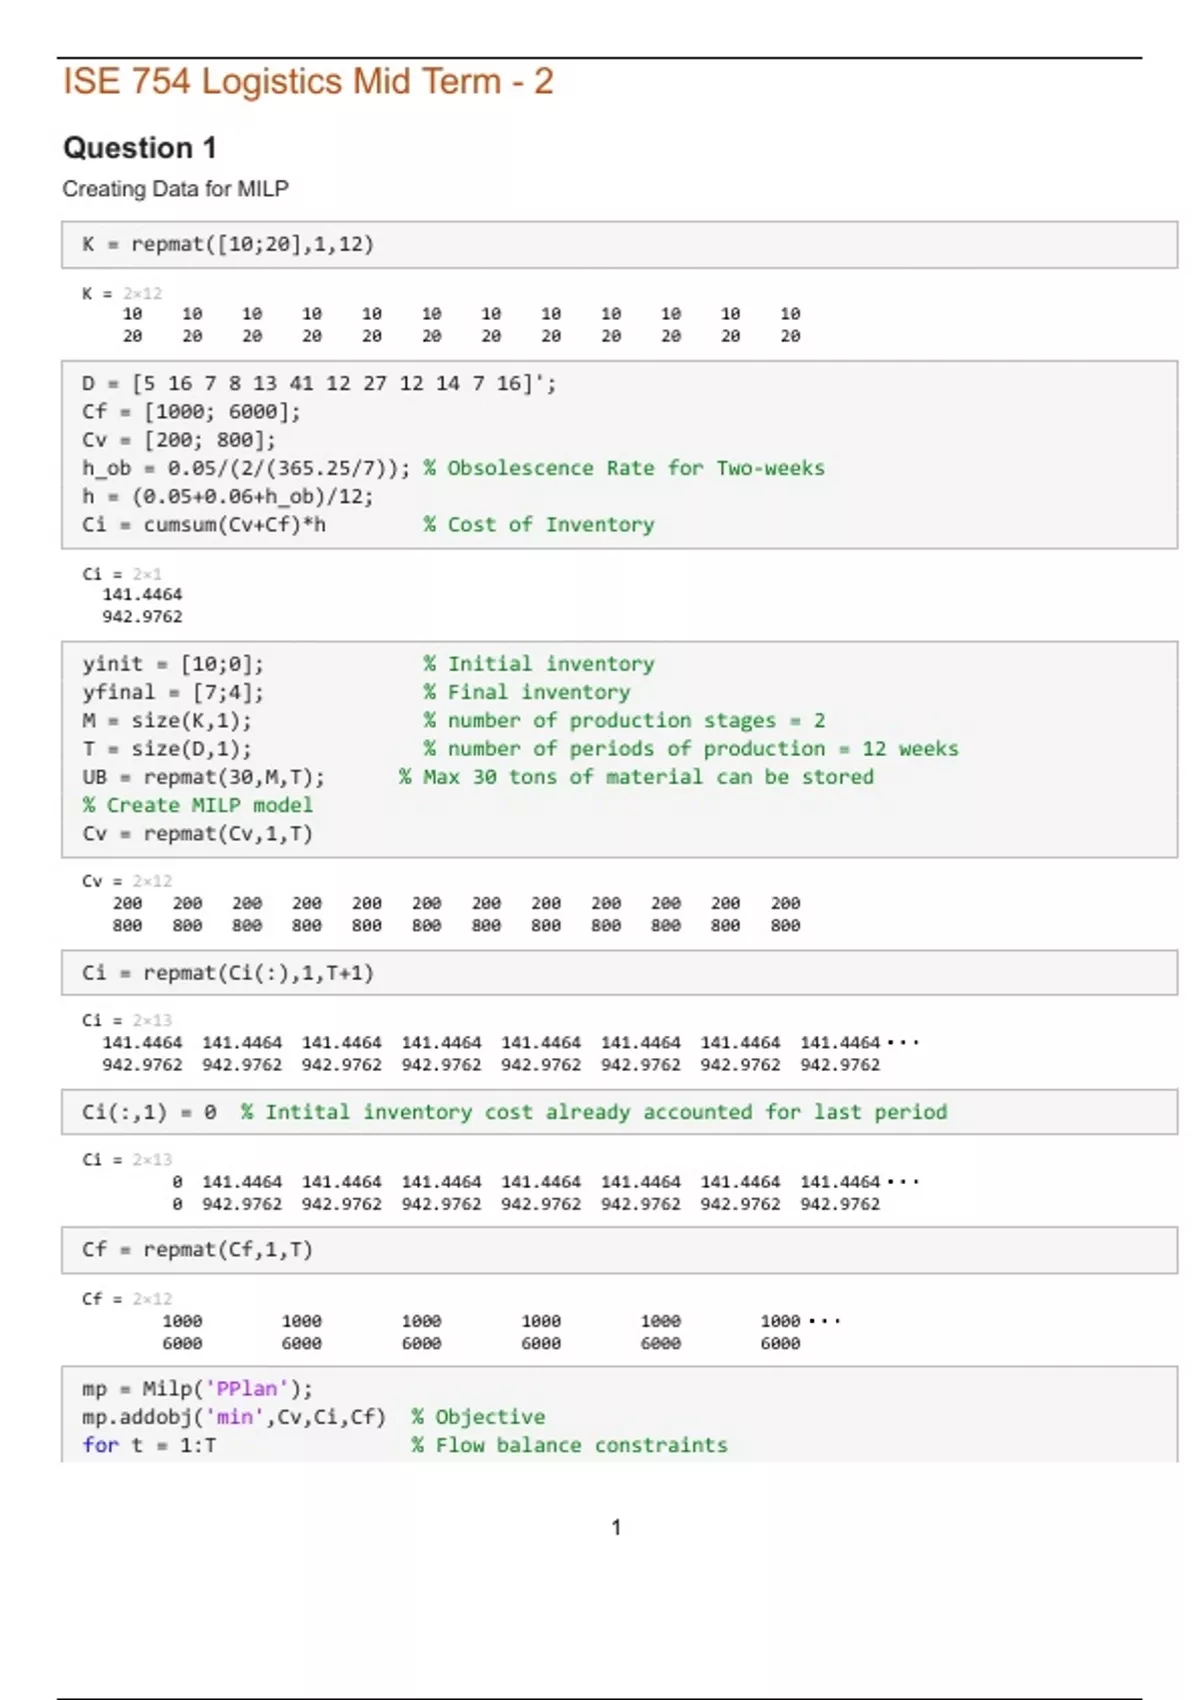This screenshot has height=1700, width=1200.
Task: Click the page number 1 at bottom
Action: point(616,1527)
